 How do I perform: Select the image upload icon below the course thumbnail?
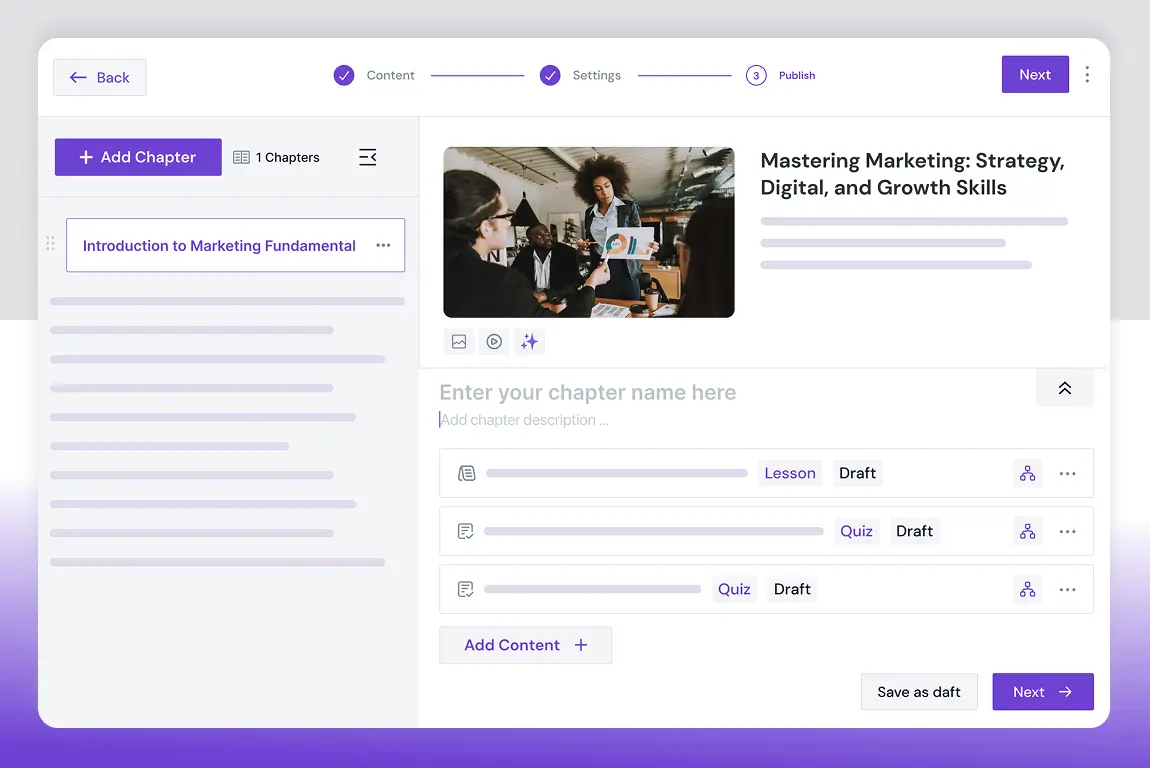[x=459, y=341]
